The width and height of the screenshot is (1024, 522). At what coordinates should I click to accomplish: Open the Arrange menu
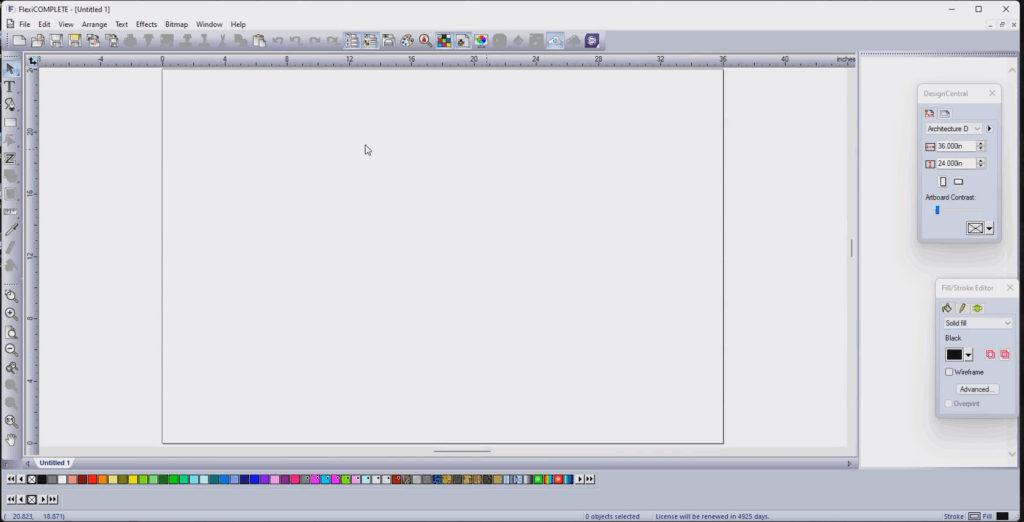(x=94, y=24)
